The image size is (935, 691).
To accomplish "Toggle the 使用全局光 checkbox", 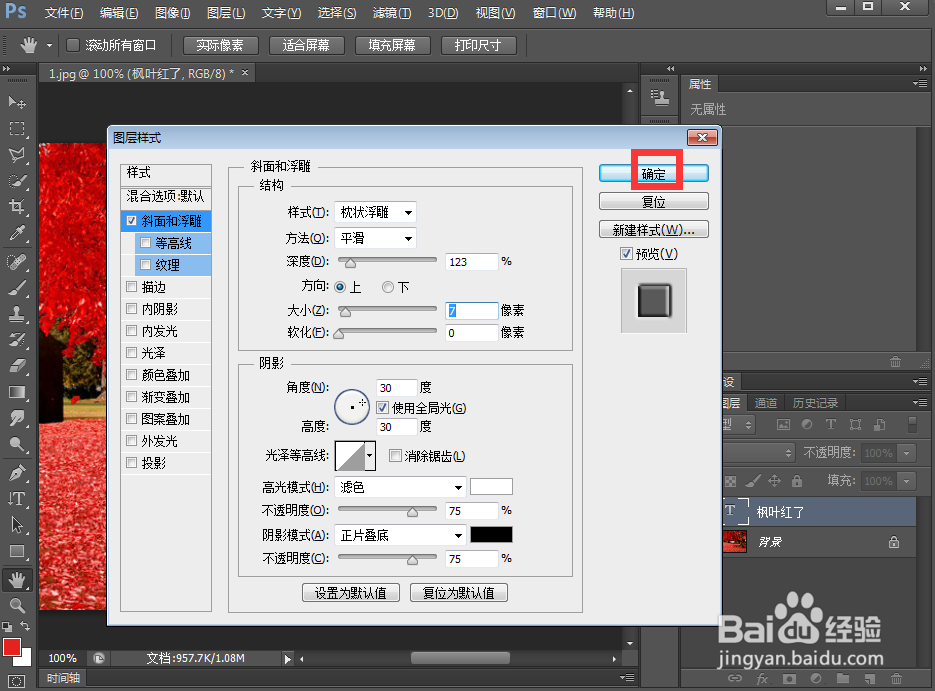I will [382, 406].
